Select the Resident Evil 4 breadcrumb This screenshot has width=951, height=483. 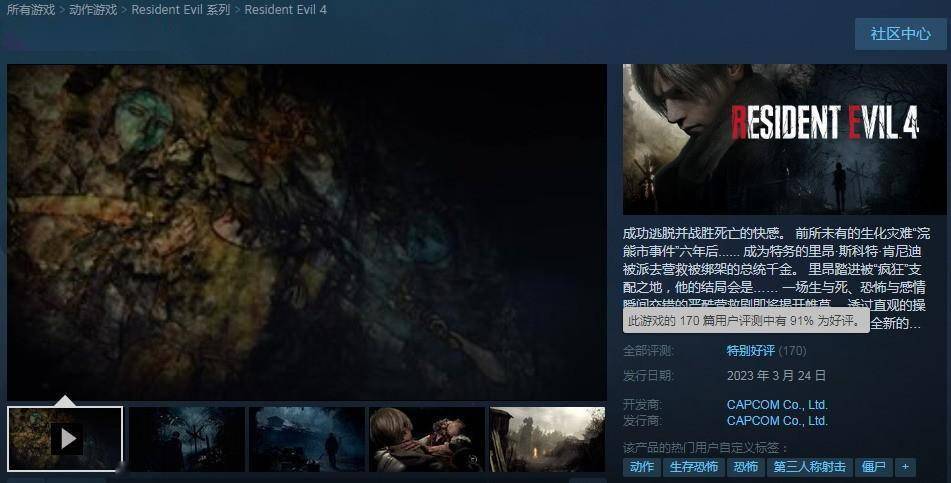point(286,10)
